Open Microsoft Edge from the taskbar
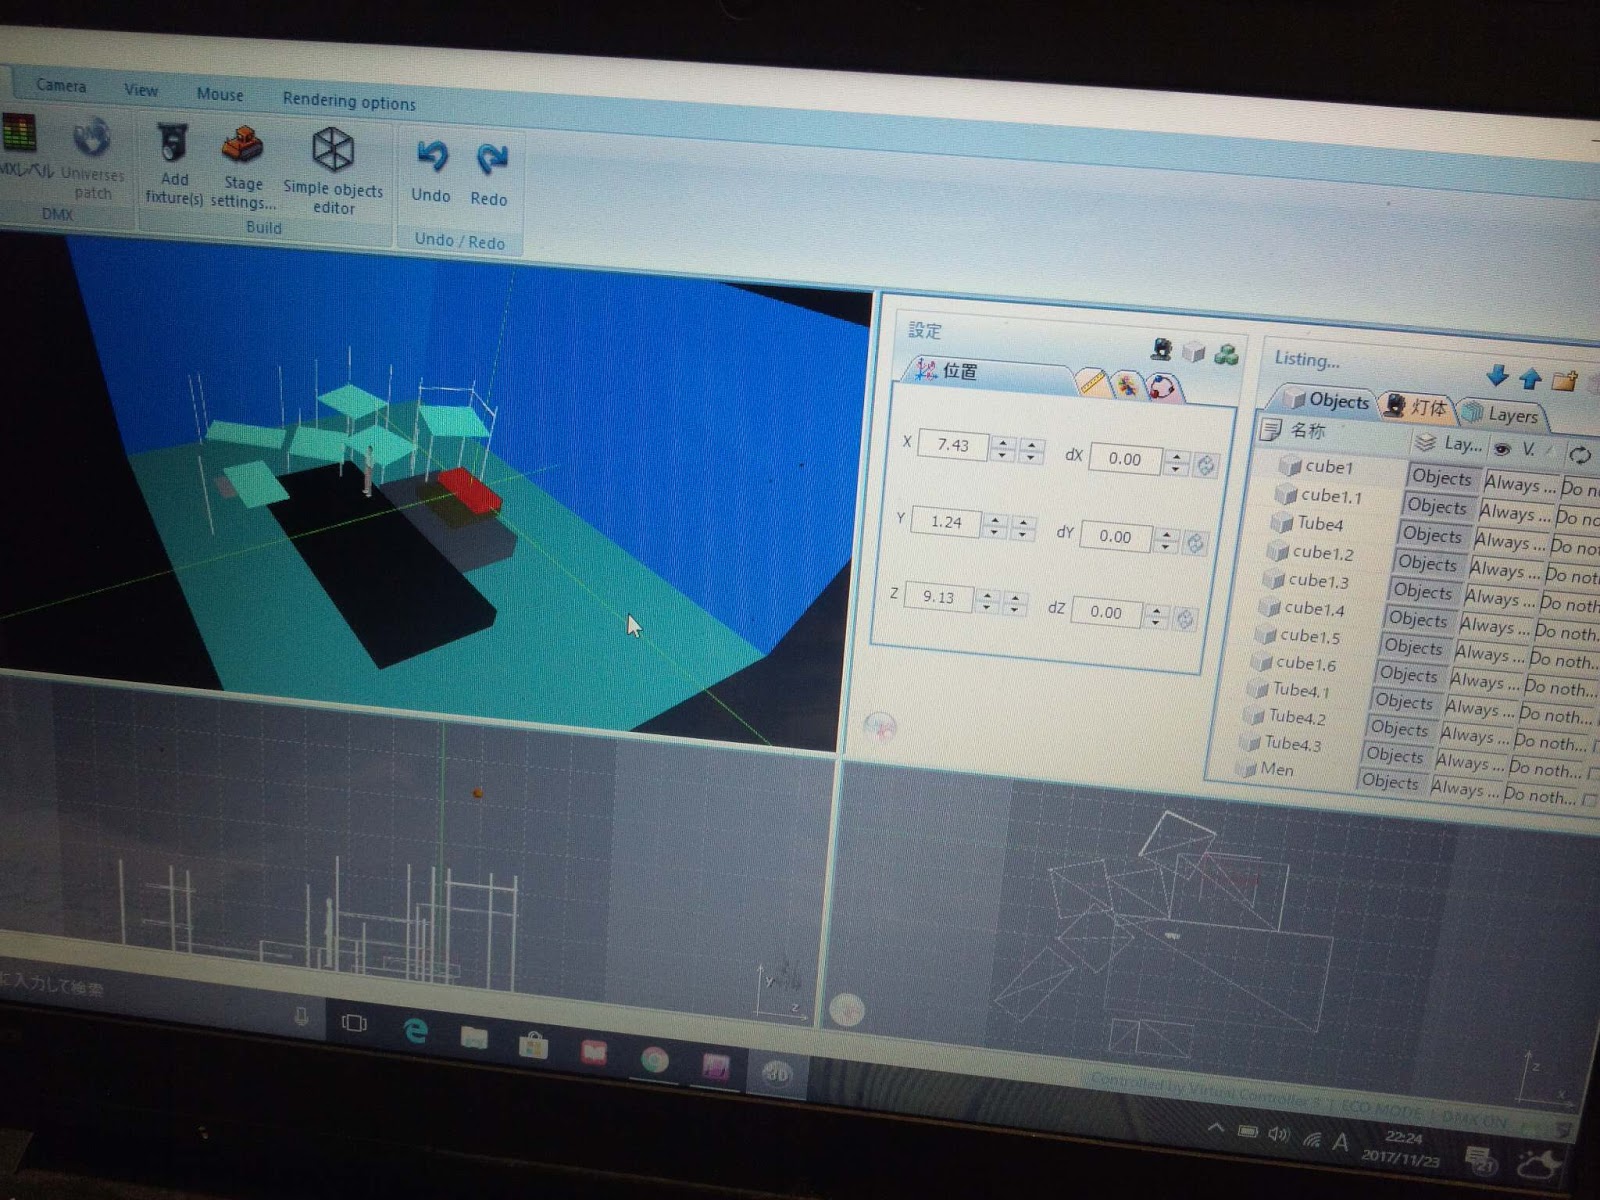1600x1200 pixels. click(415, 1031)
